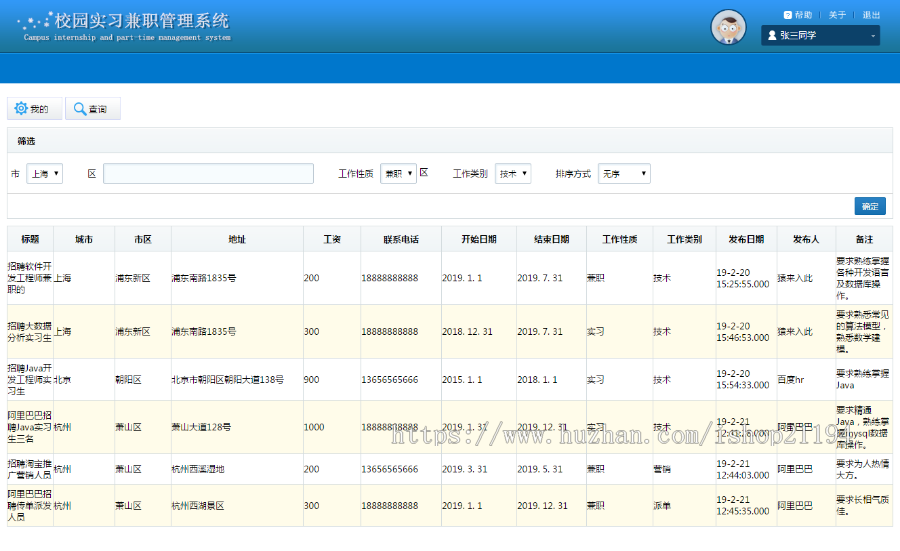900x551 pixels.
Task: Click the 工资 column header
Action: [332, 239]
